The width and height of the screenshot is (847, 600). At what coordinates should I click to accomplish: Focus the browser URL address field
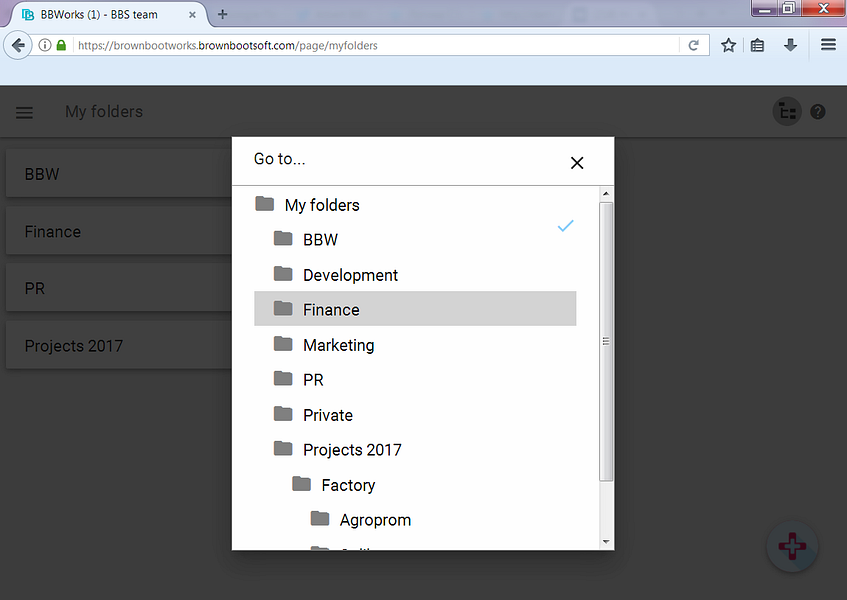(x=377, y=45)
